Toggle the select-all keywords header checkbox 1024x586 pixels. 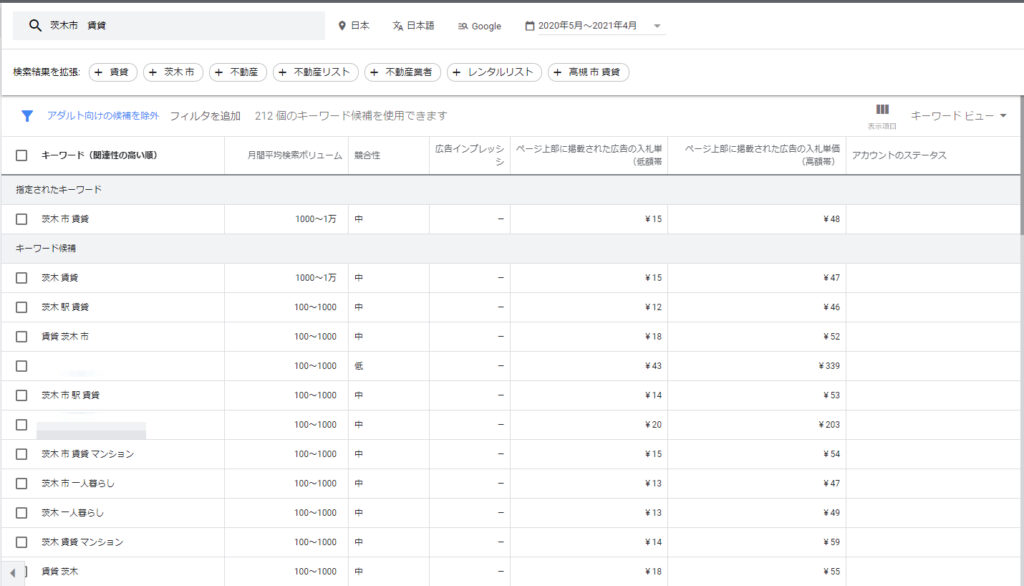click(x=22, y=156)
